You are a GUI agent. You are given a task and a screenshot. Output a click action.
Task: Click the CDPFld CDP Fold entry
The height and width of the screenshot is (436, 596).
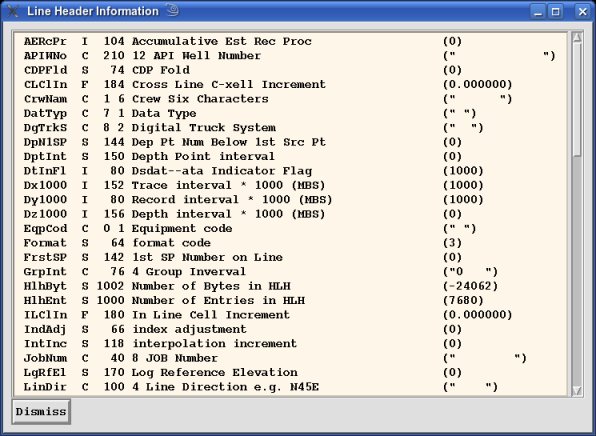(x=292, y=70)
